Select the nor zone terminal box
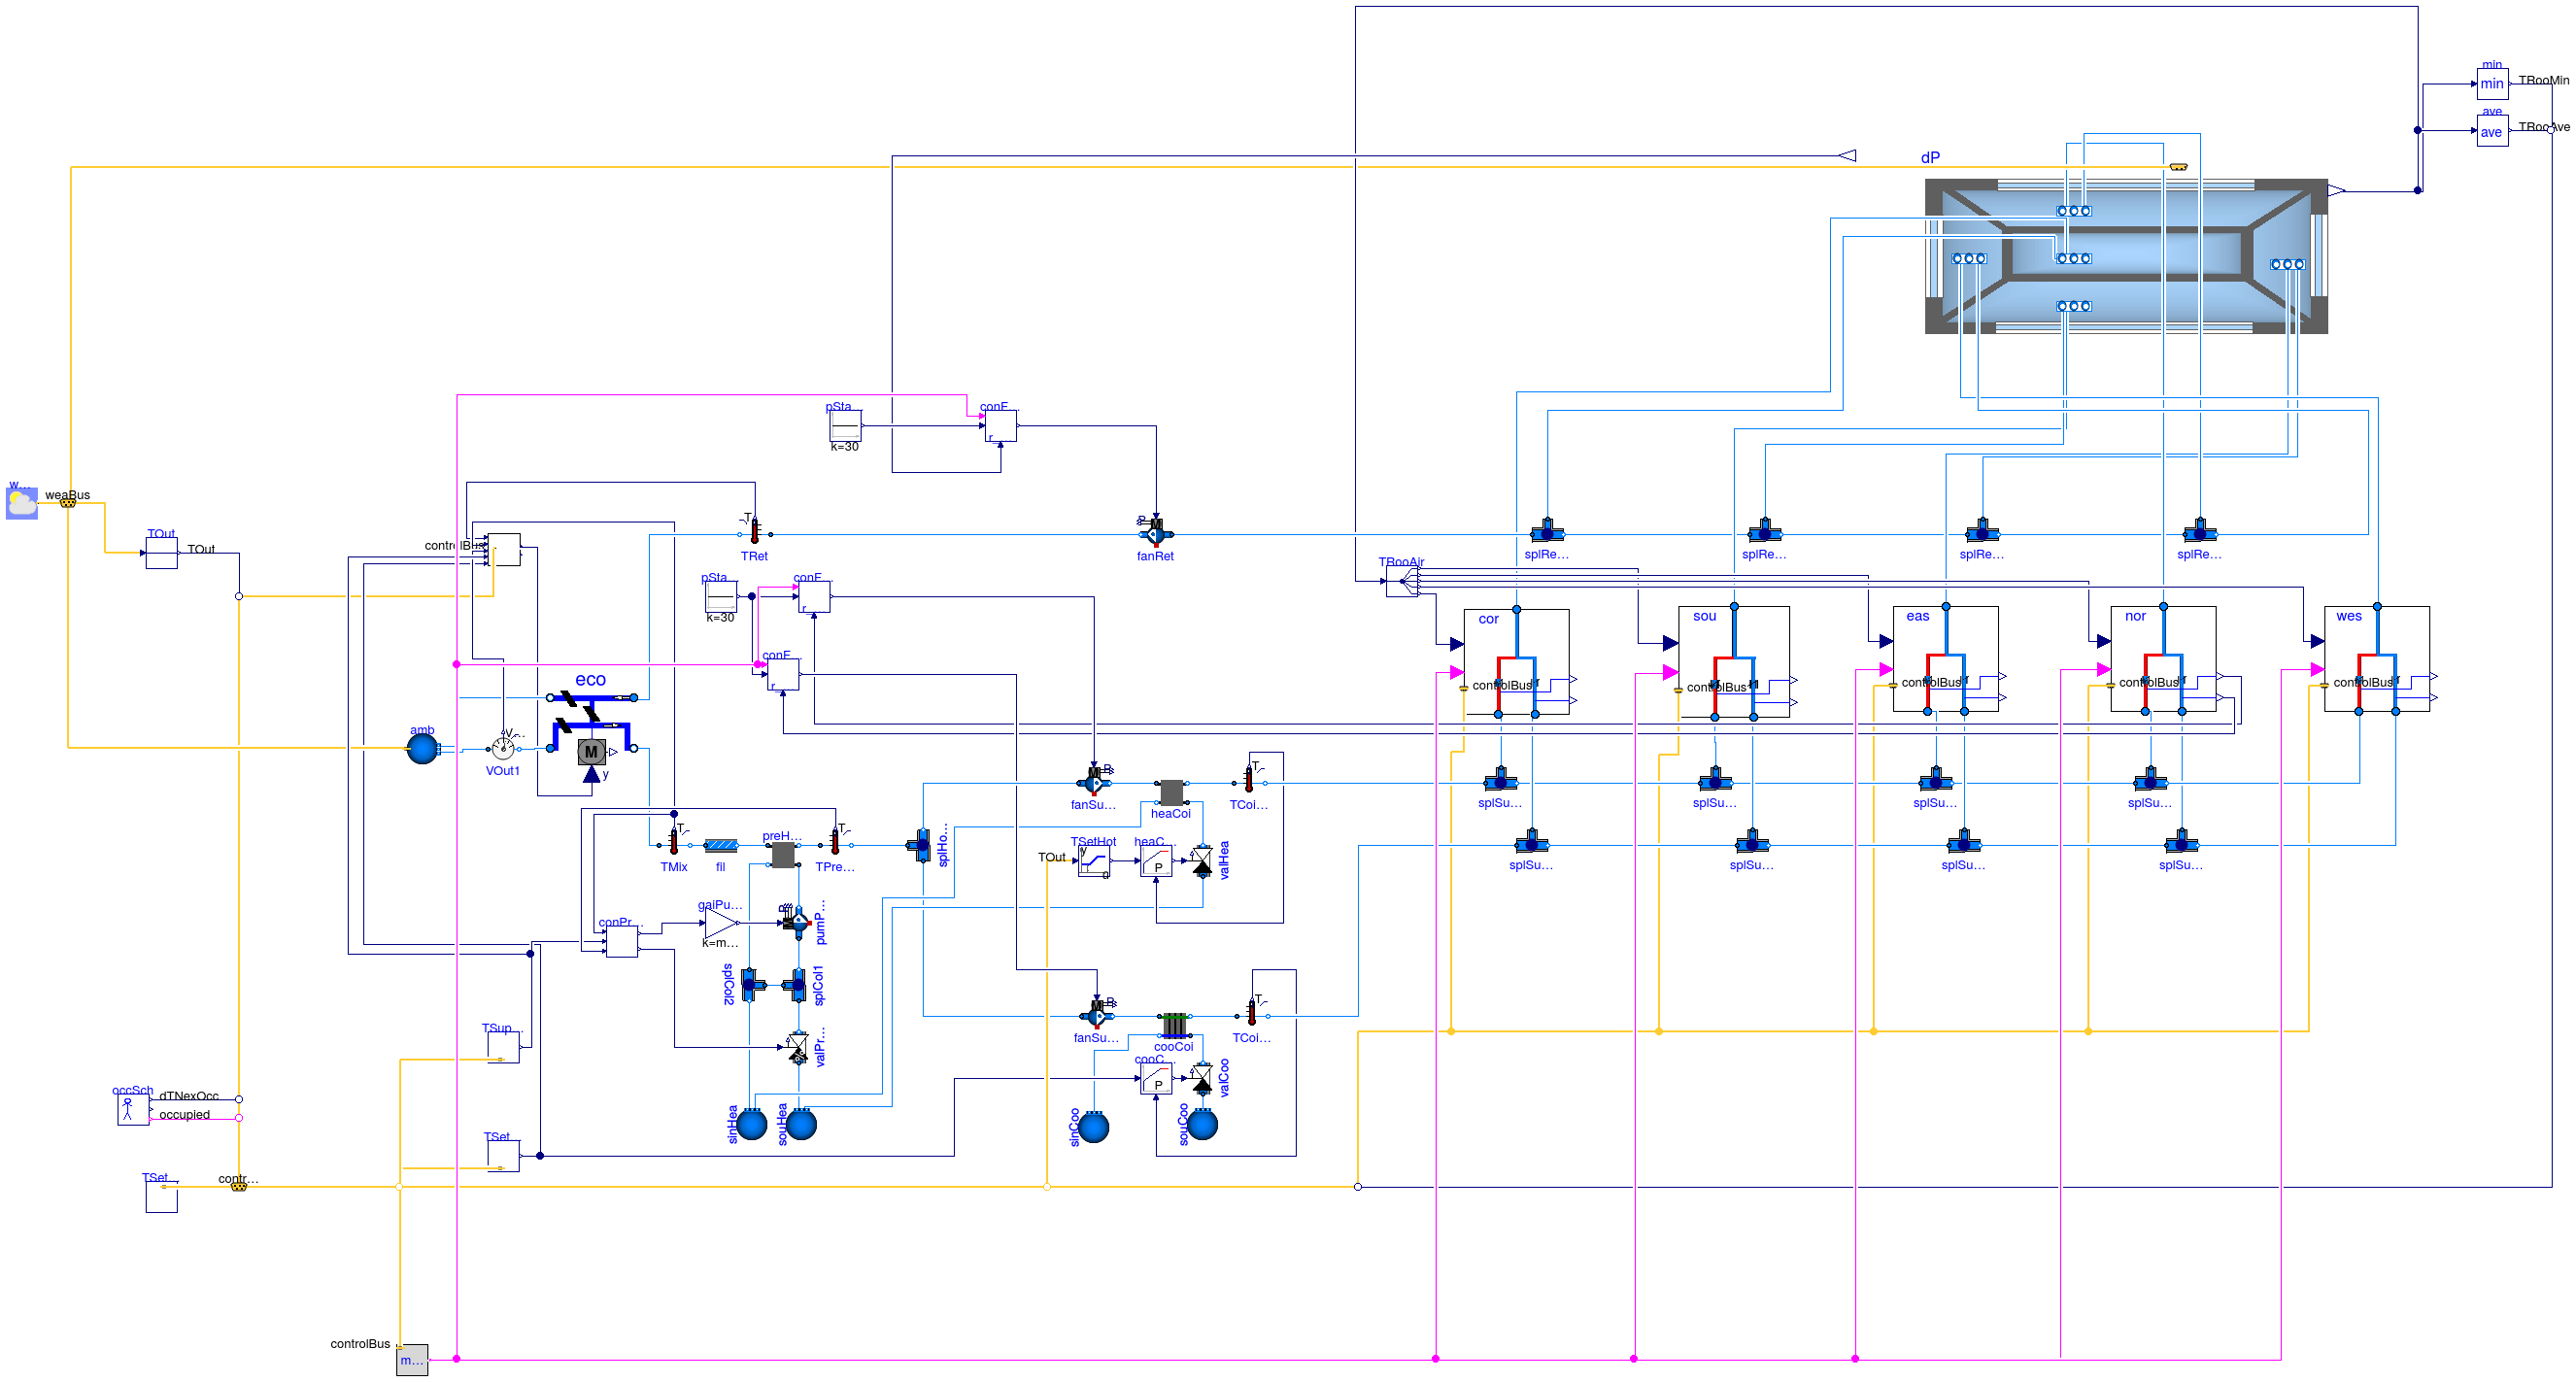This screenshot has height=1382, width=2576. point(2163,659)
